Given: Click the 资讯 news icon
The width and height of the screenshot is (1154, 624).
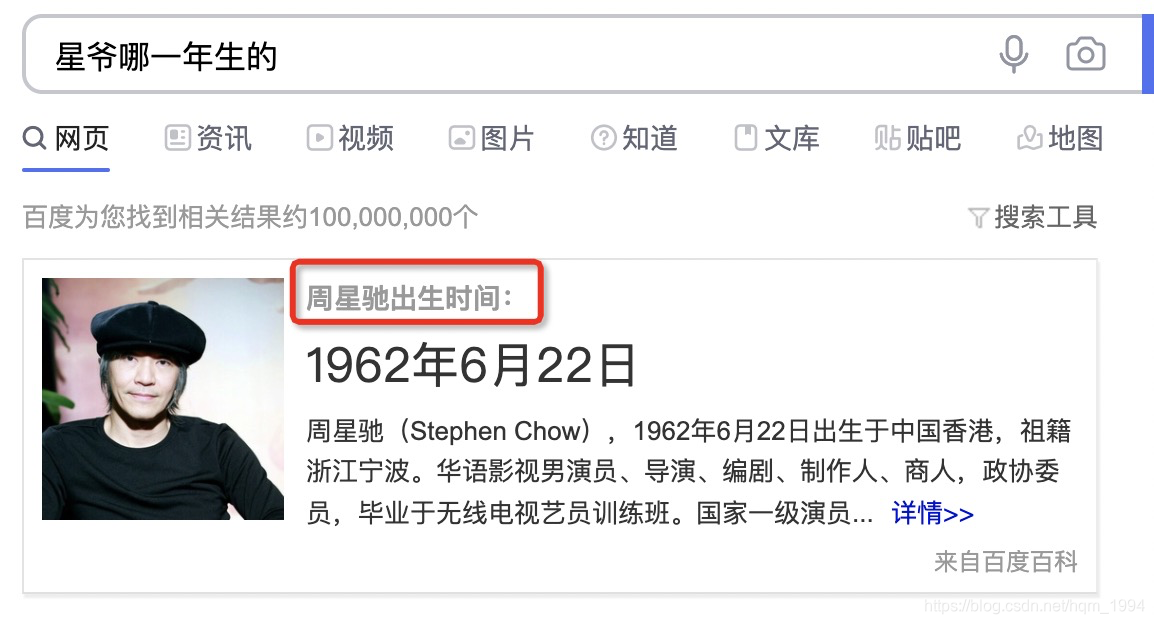Looking at the screenshot, I should [177, 138].
